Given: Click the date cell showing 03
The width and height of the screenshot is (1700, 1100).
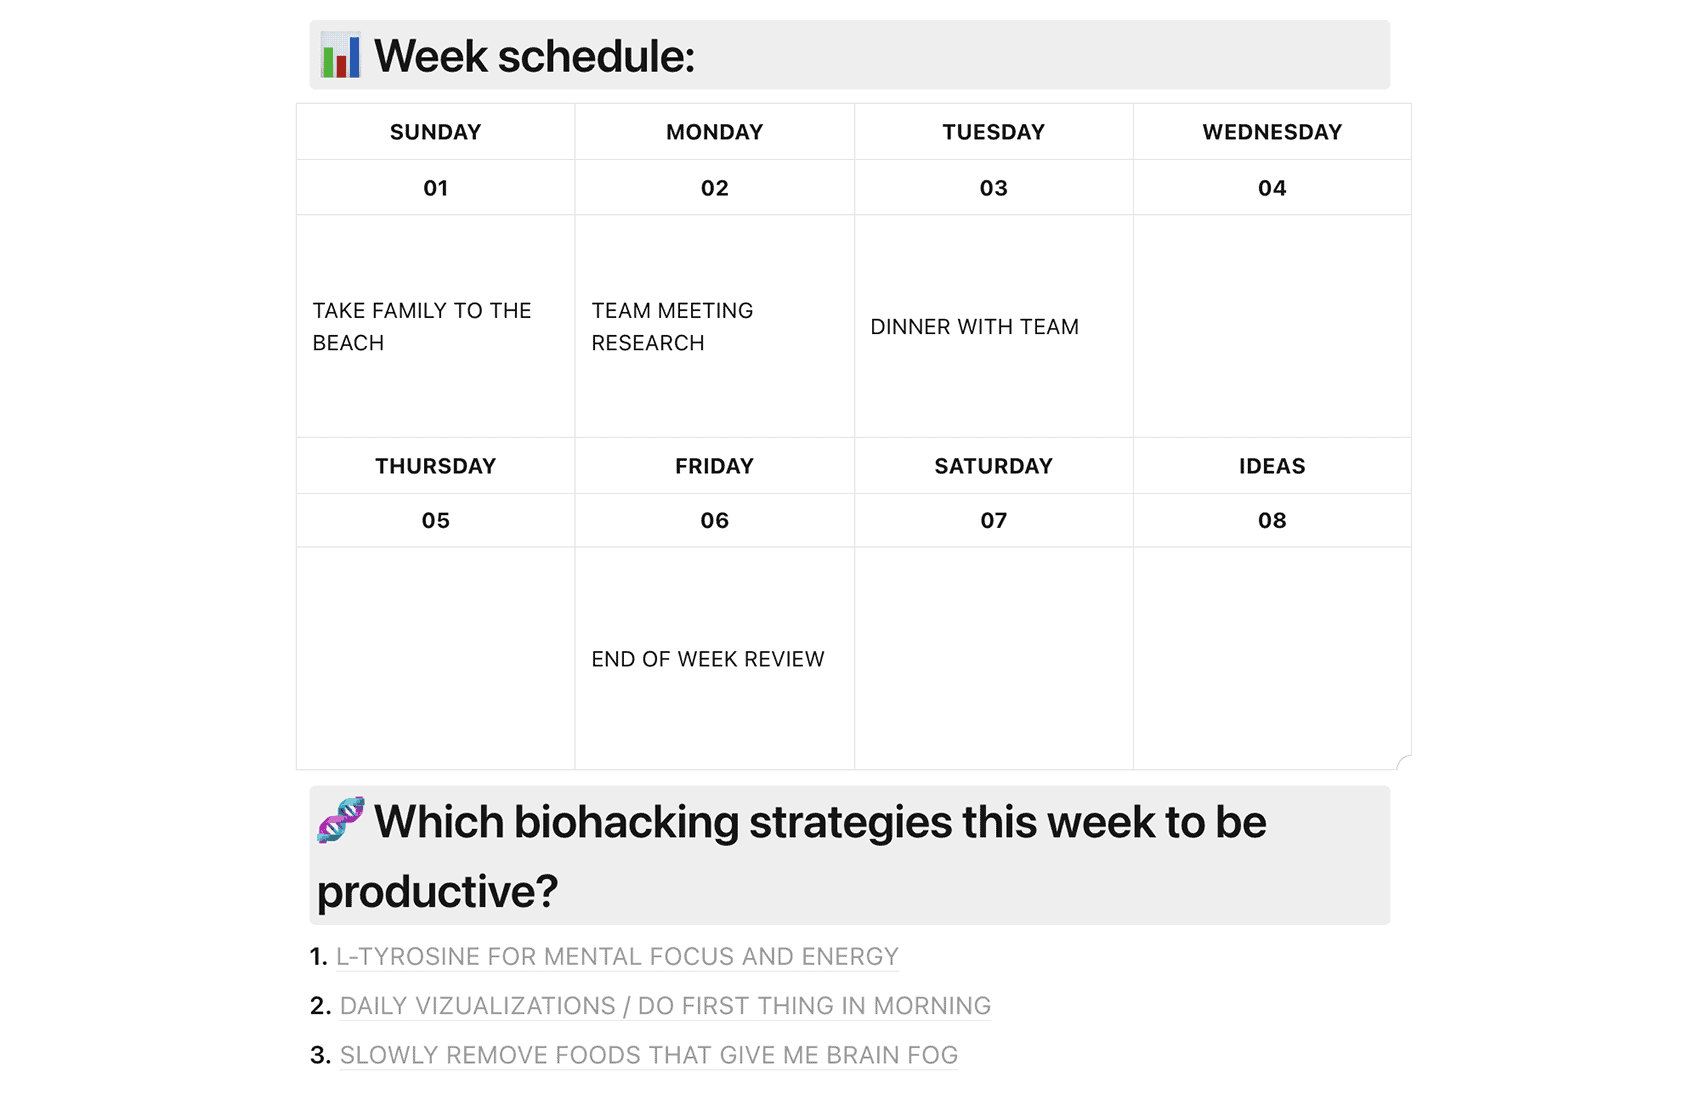Looking at the screenshot, I should [x=994, y=188].
